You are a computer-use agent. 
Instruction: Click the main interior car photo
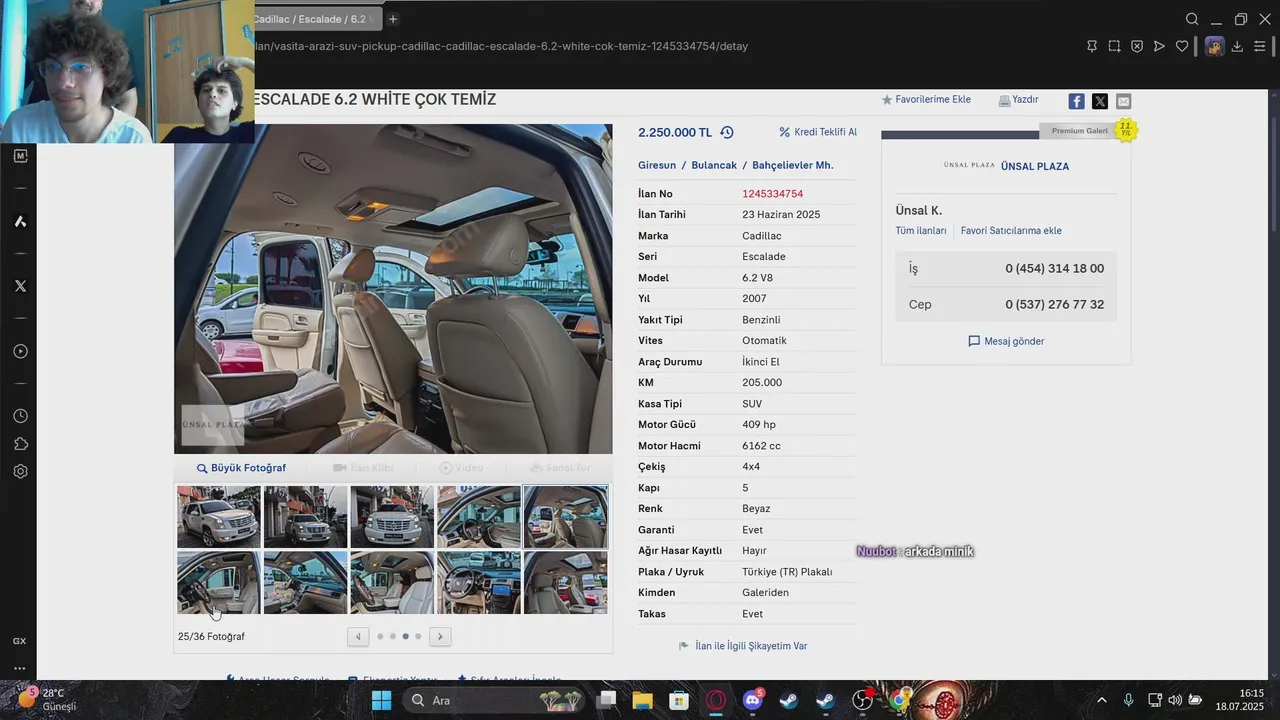393,289
